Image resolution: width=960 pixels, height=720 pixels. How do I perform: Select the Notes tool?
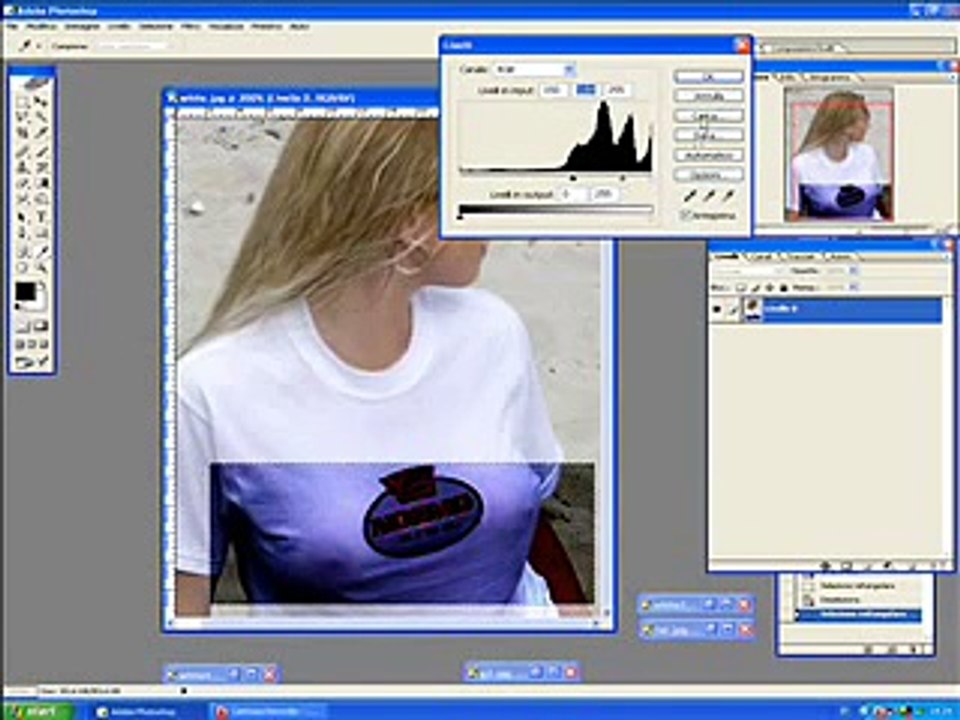click(23, 252)
